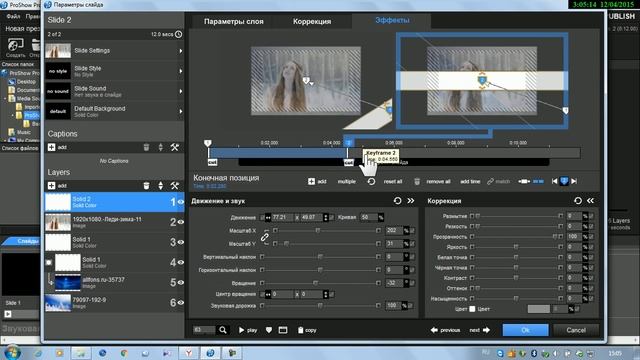Click the reset all circular arrow icon
Screen dimensions: 640x360
[371, 181]
